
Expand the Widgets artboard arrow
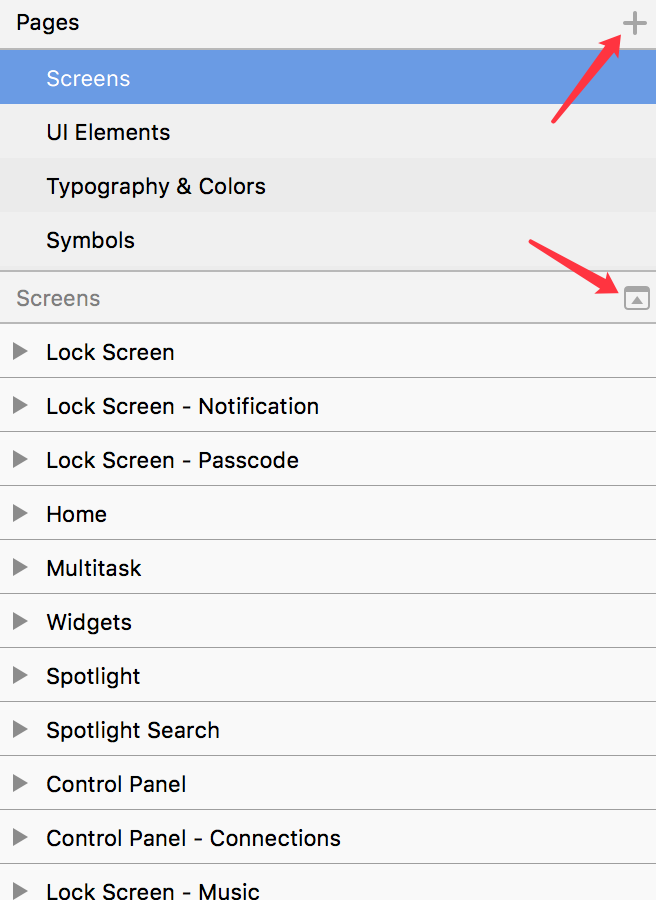(20, 621)
